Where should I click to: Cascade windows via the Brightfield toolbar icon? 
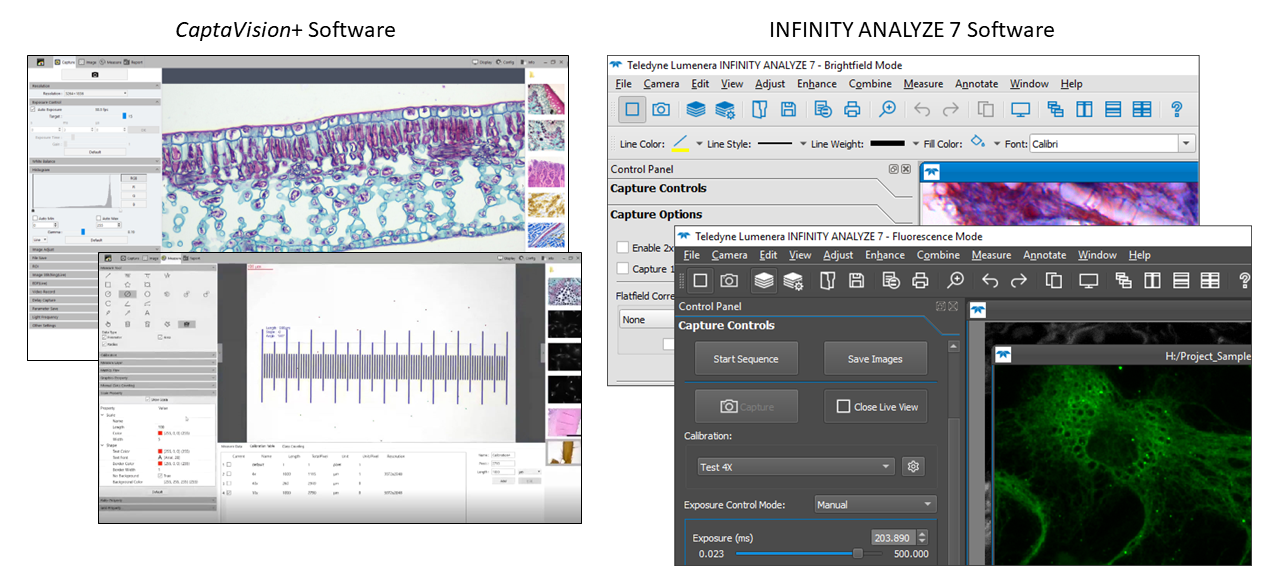pyautogui.click(x=1055, y=110)
